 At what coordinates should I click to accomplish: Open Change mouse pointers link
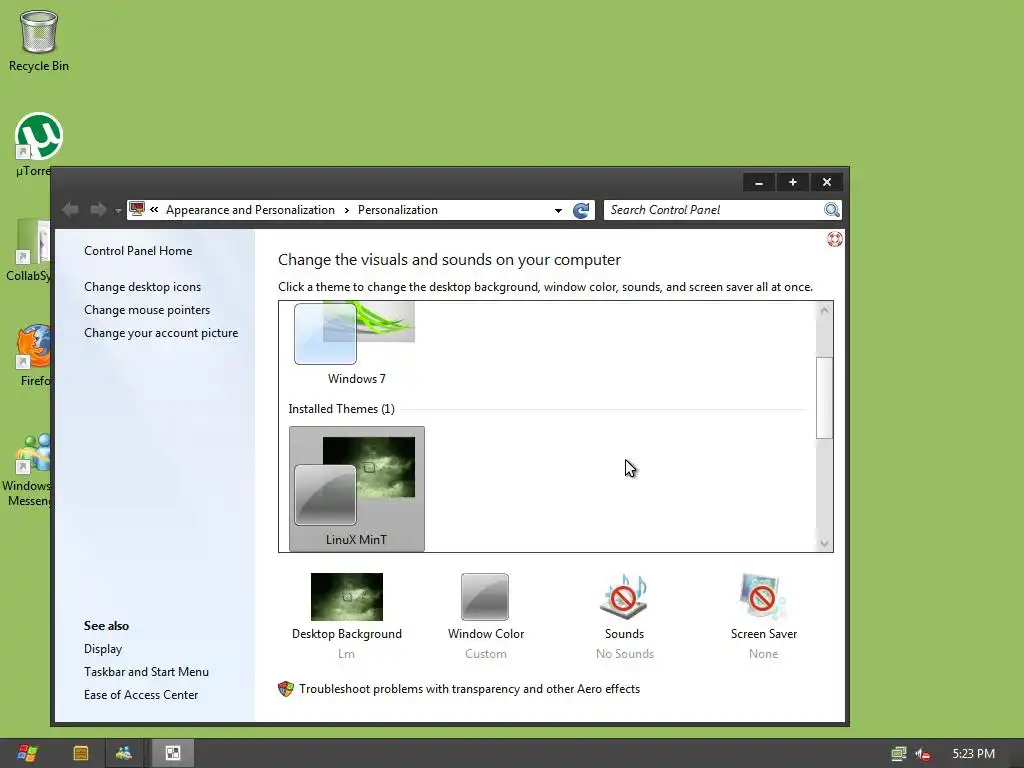pos(147,310)
